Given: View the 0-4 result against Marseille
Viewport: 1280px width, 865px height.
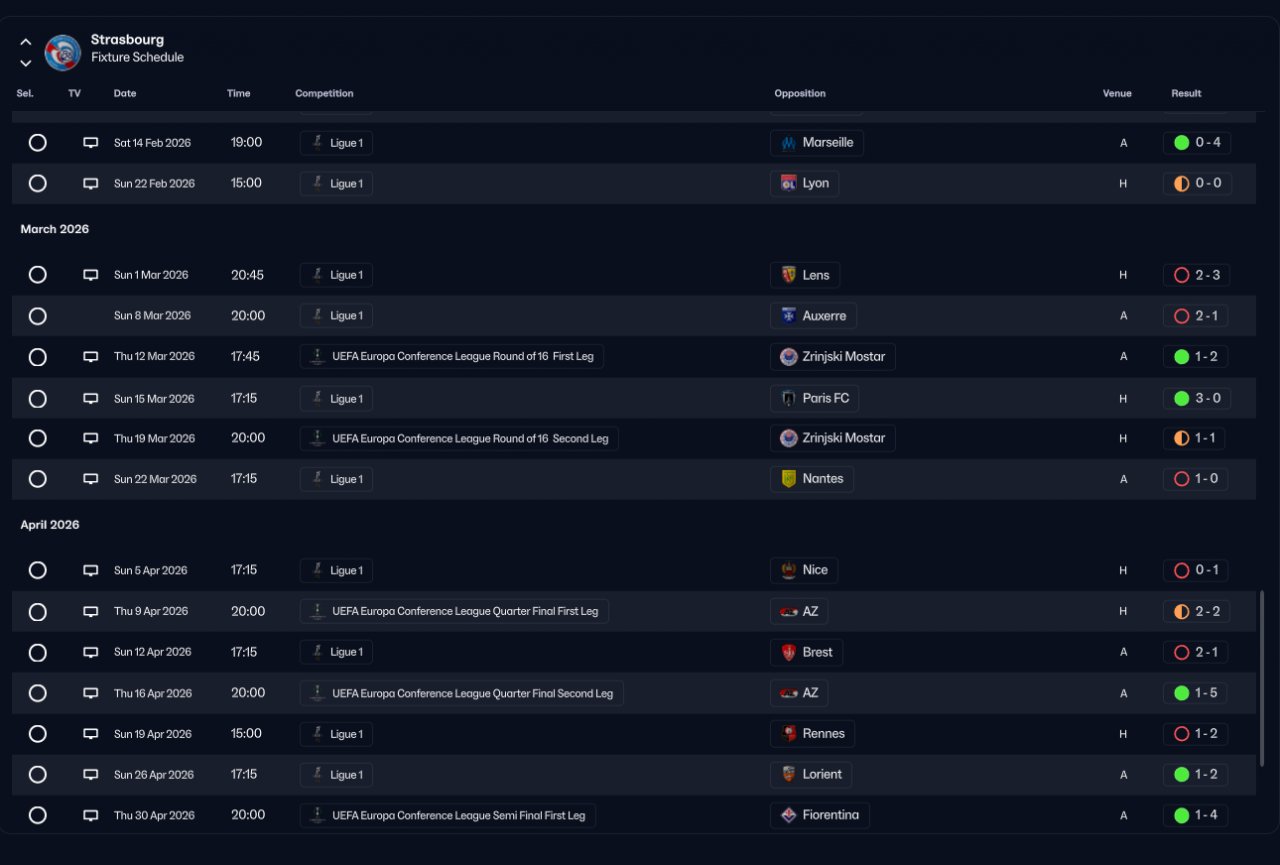Looking at the screenshot, I should coord(1197,143).
